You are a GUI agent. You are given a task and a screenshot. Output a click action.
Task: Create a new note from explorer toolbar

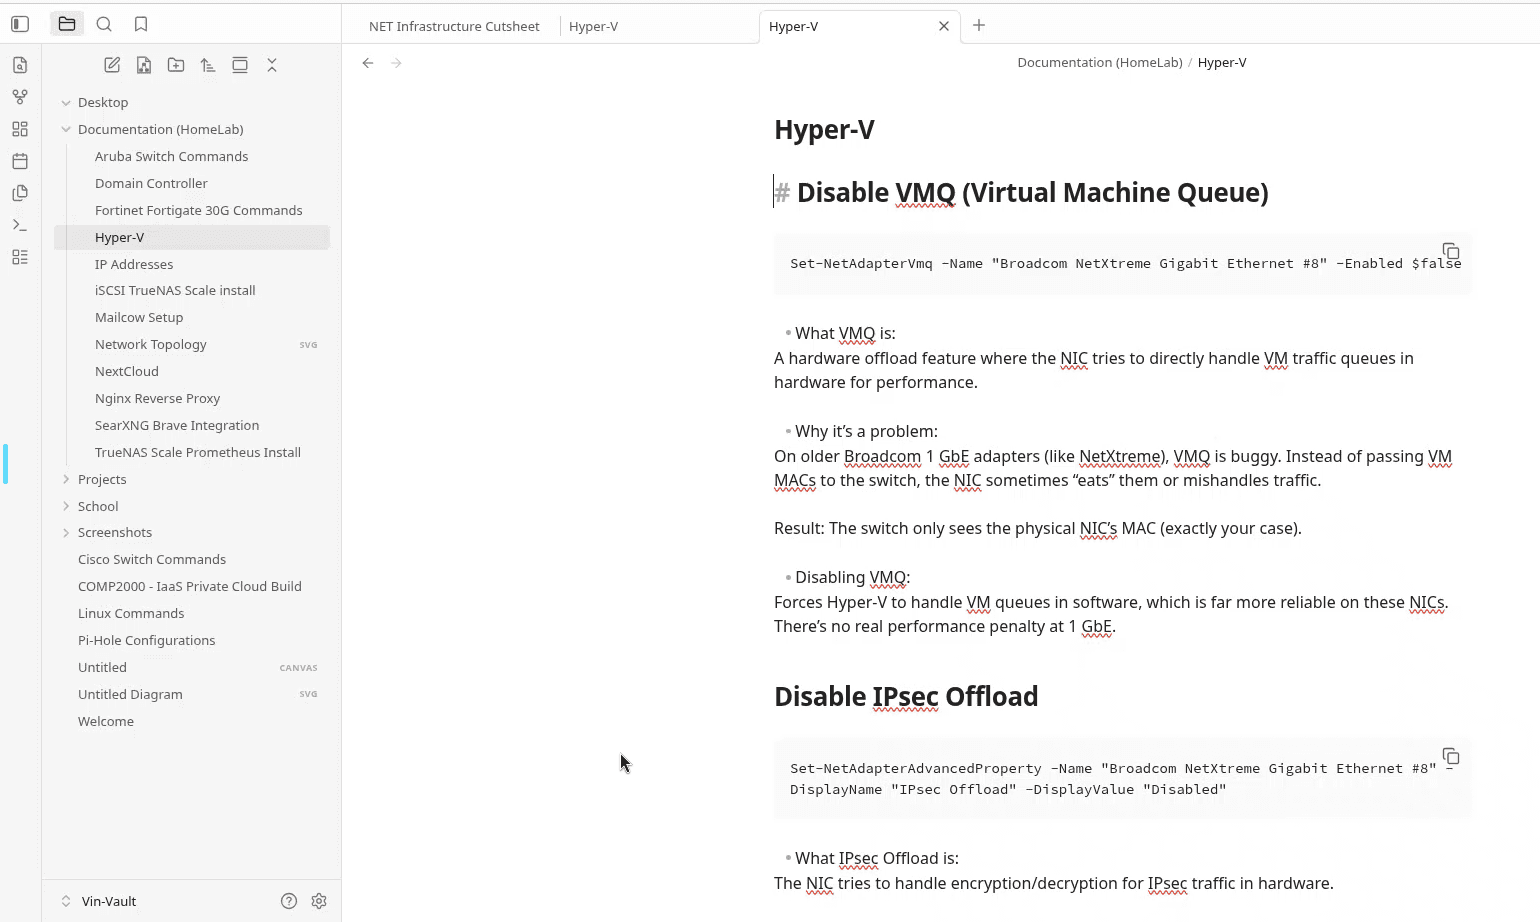112,65
